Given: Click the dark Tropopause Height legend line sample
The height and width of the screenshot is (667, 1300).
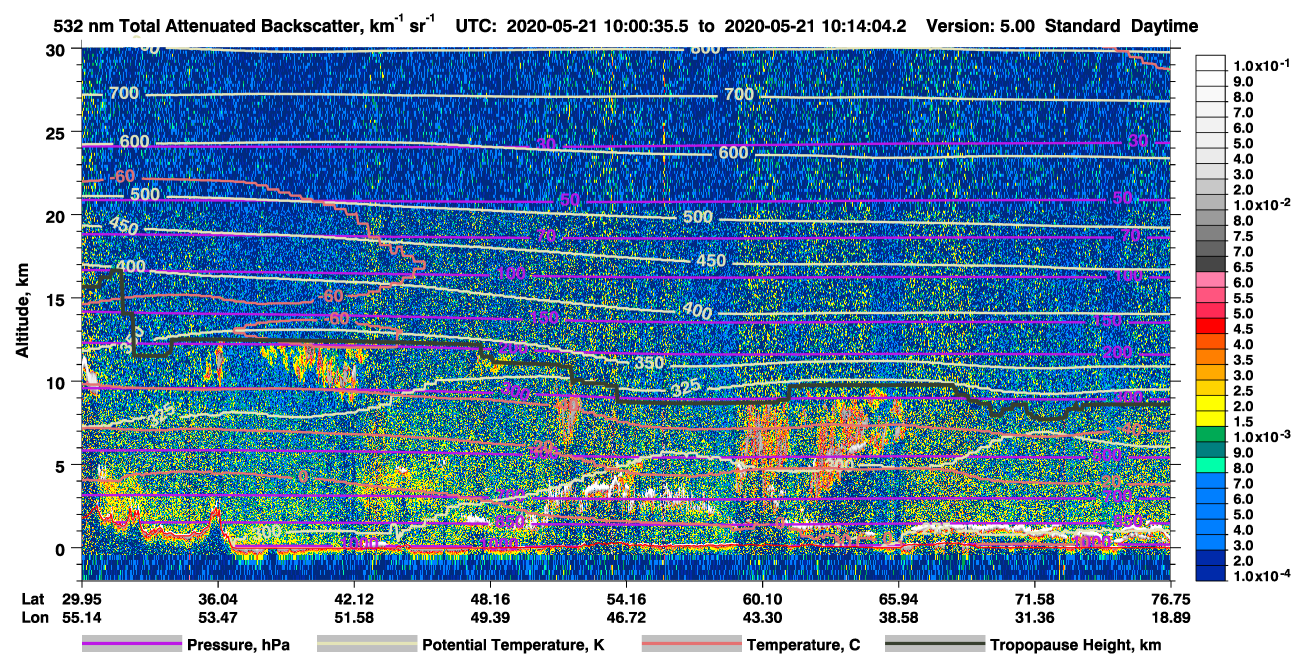Looking at the screenshot, I should pos(935,645).
